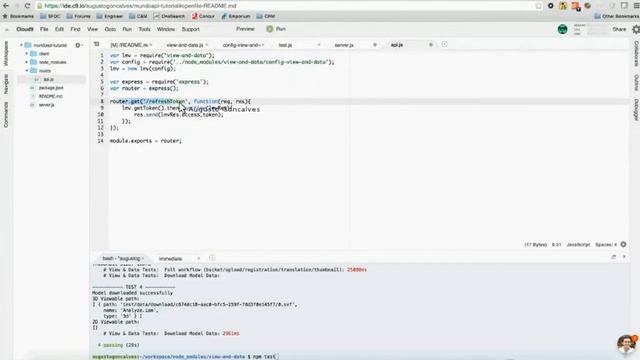The height and width of the screenshot is (360, 640).
Task: Click the terminal command prompt line
Action: coord(186,356)
